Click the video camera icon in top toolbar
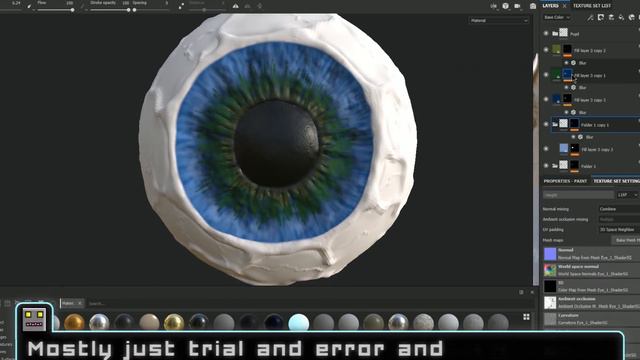Screen dimensions: 640x360 tap(518, 6)
